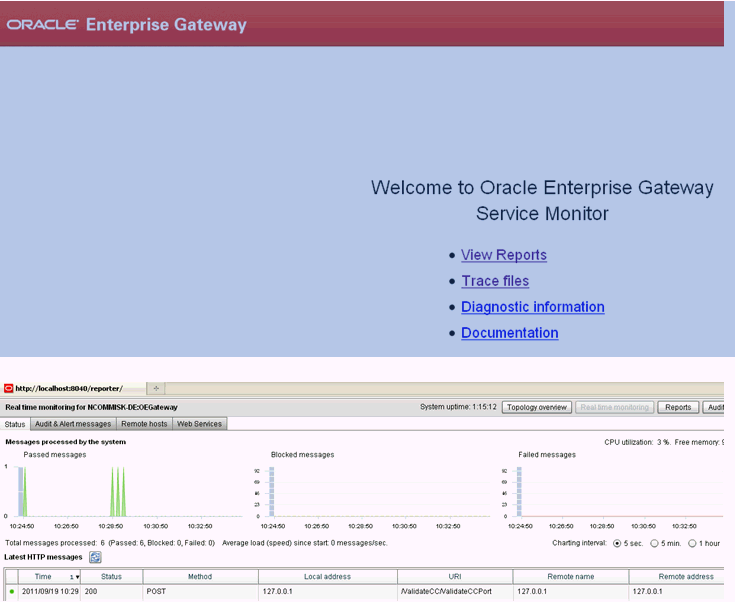Screen dimensions: 735x602
Task: Click the 2011/09/19 10:29 time cell
Action: (50, 592)
